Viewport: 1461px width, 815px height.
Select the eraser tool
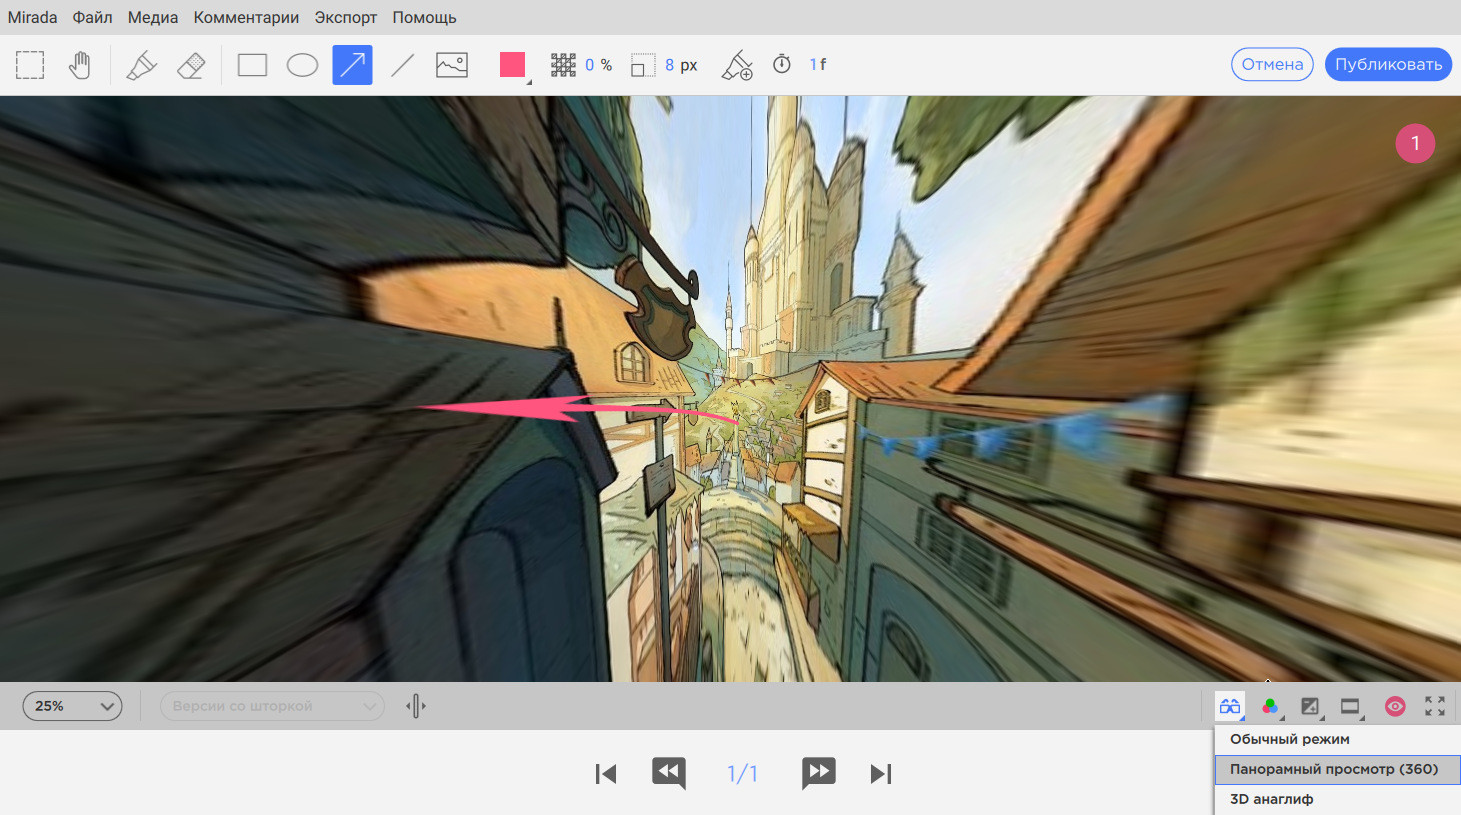(x=191, y=65)
